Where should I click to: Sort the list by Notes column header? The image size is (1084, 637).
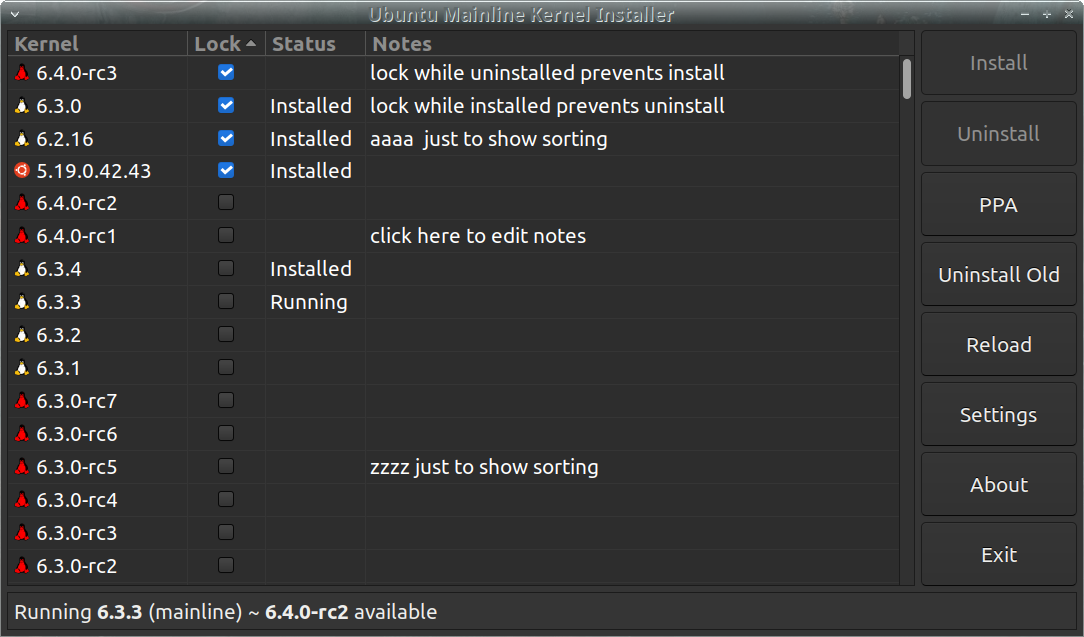coord(632,44)
